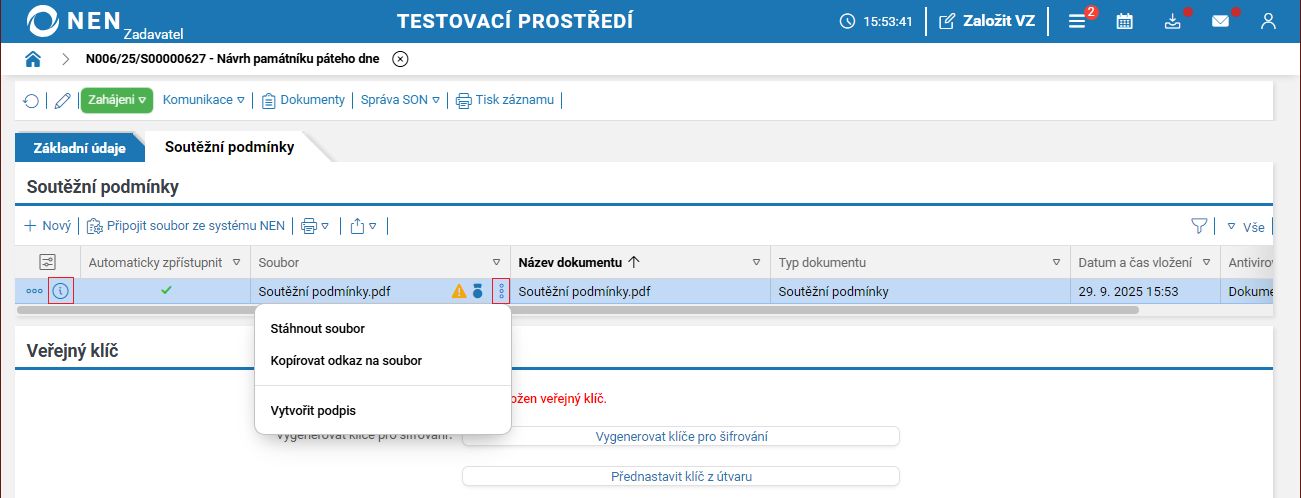Open the Vše filter dropdown
Viewport: 1301px width, 498px height.
pos(1246,227)
